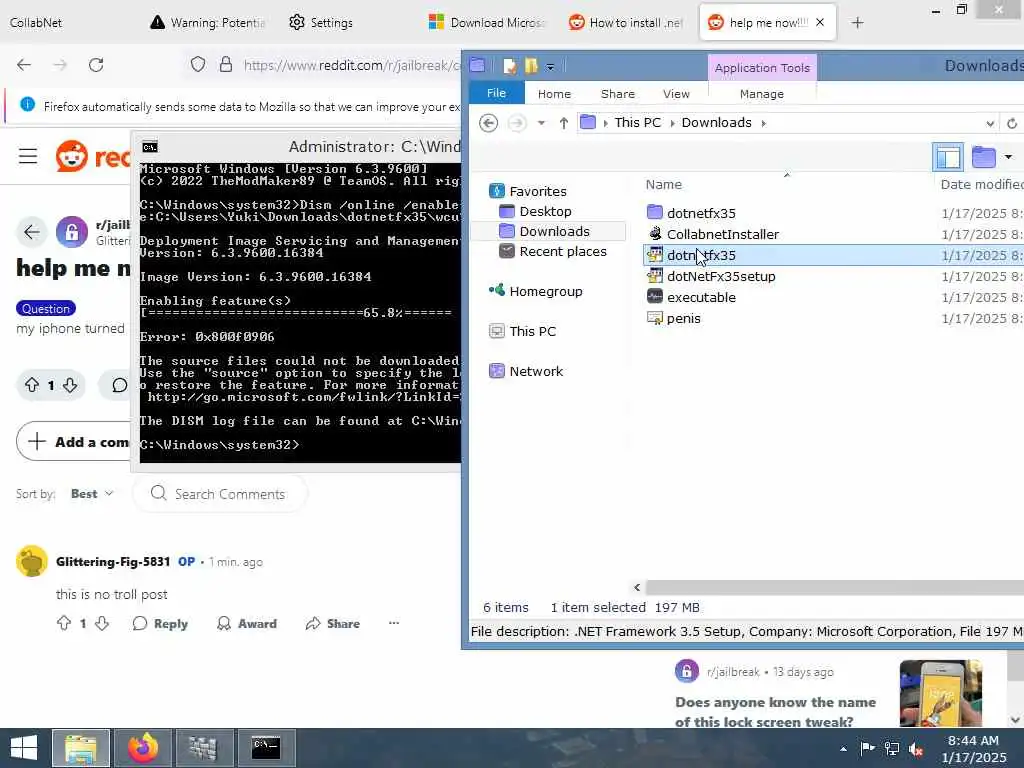This screenshot has height=768, width=1024.
Task: Upvote the 'this is no troll post' comment
Action: tap(64, 624)
